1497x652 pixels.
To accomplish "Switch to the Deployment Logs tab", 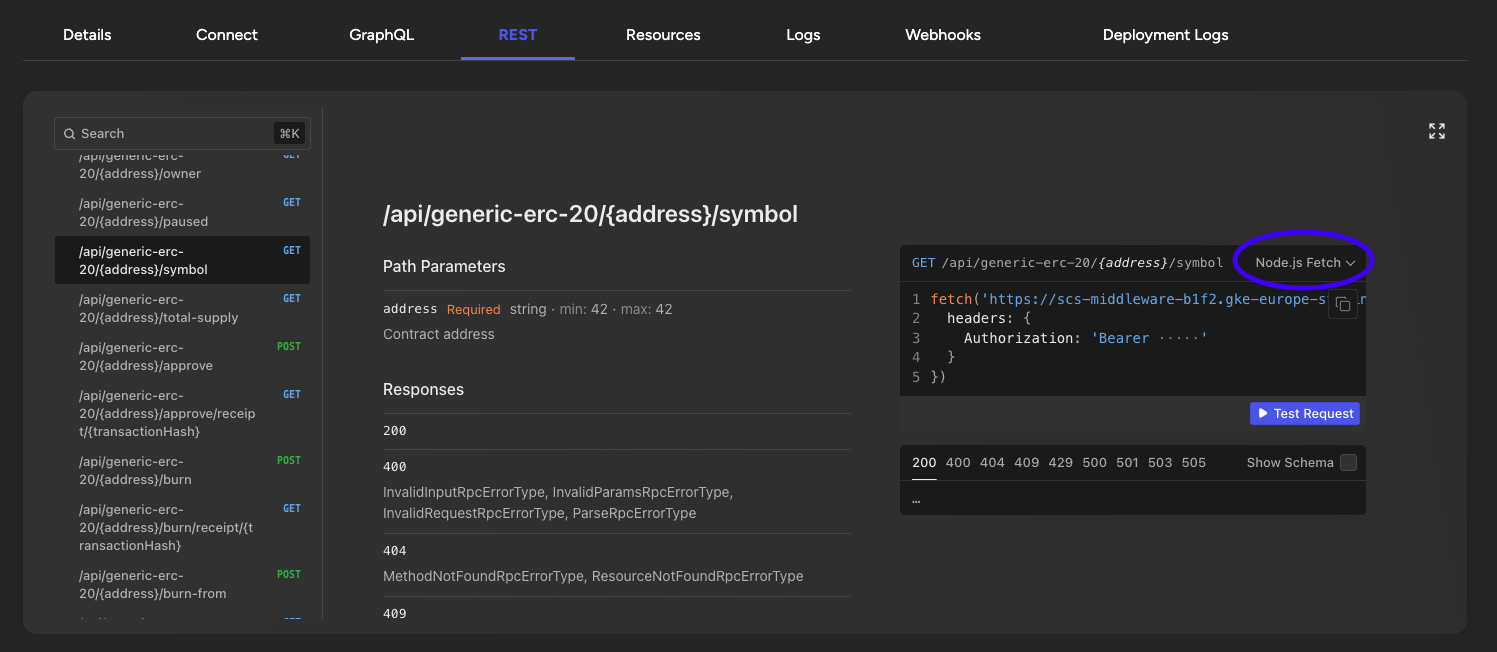I will pos(1165,34).
